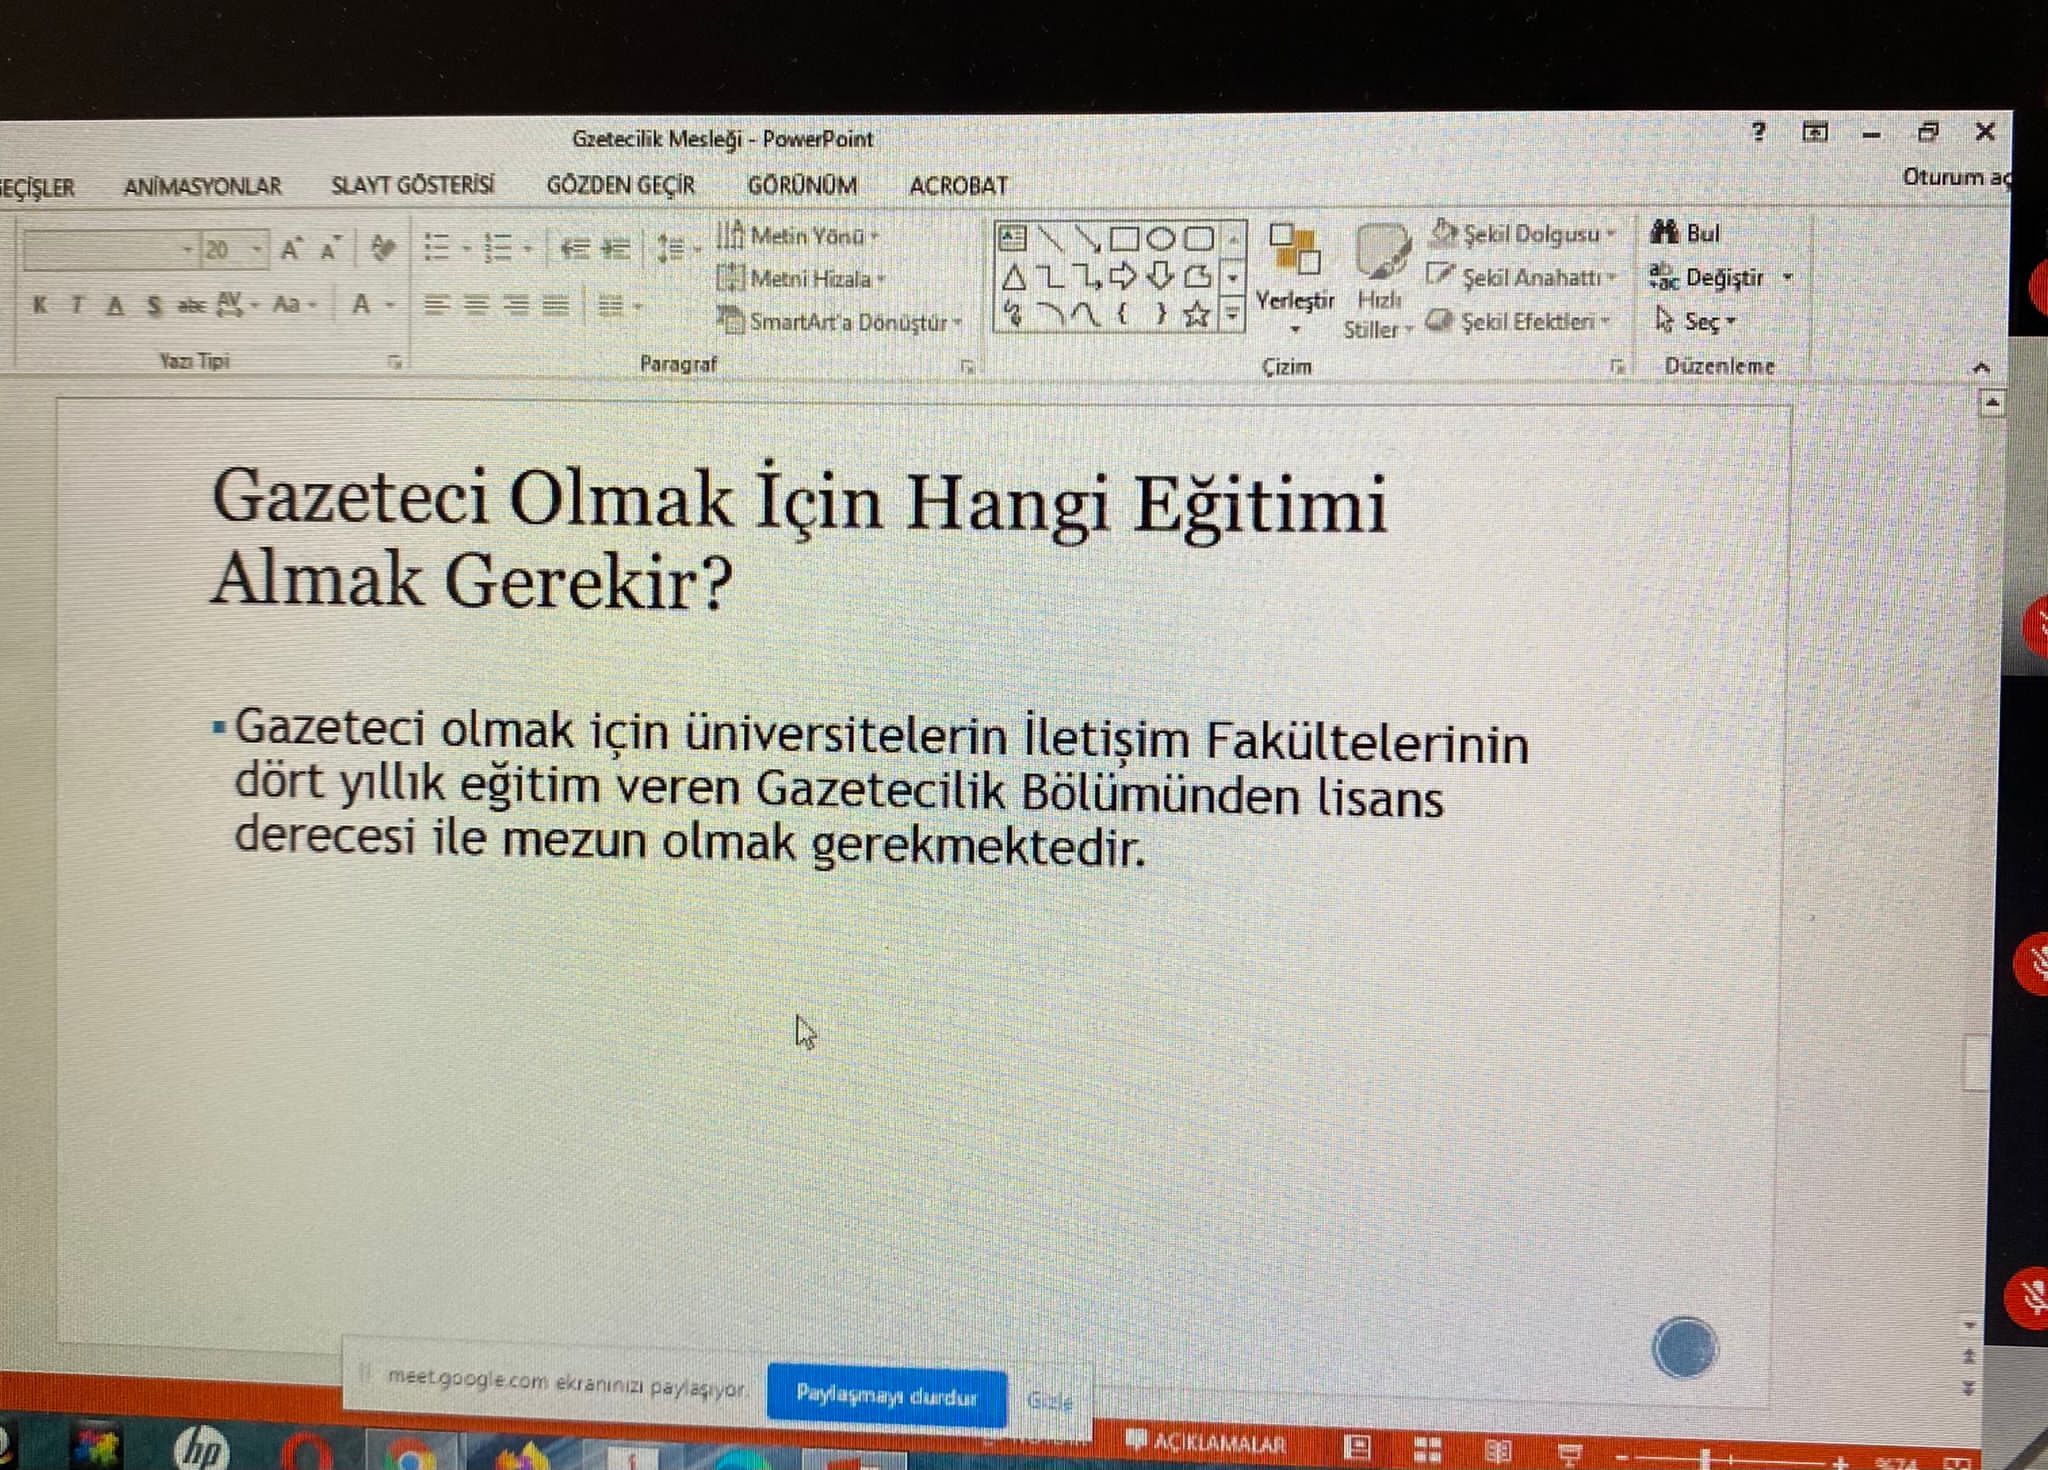Open Metin Yönü text direction menu
This screenshot has height=1470, width=2048.
tap(798, 236)
